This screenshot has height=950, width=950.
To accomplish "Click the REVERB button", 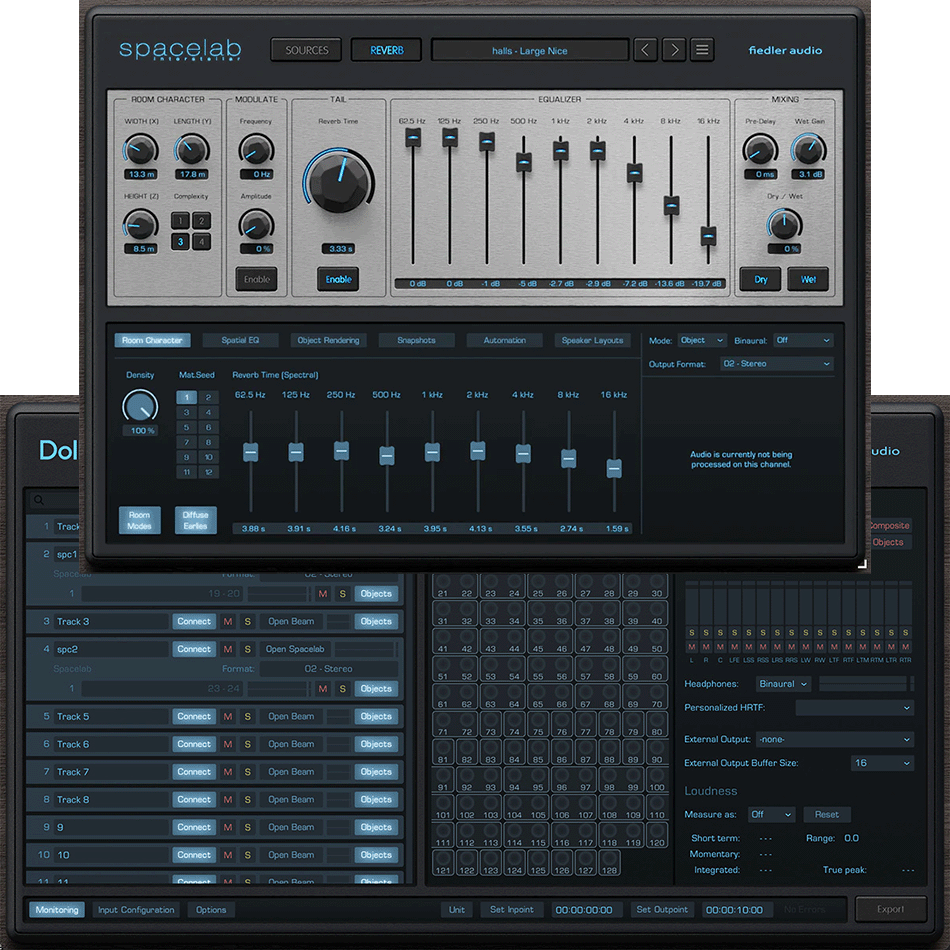I will 387,50.
